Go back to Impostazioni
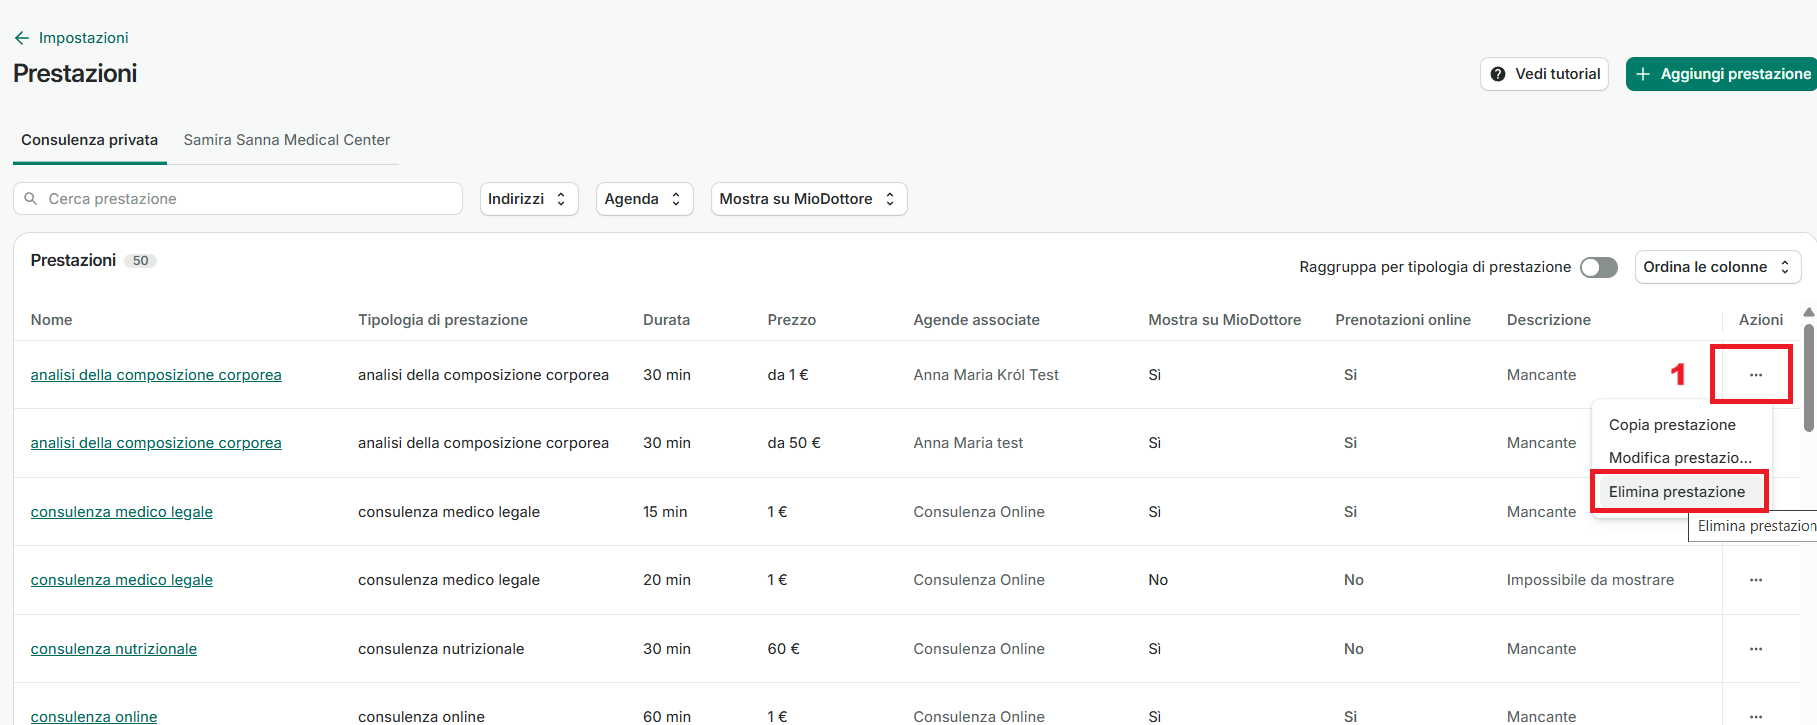 tap(84, 38)
